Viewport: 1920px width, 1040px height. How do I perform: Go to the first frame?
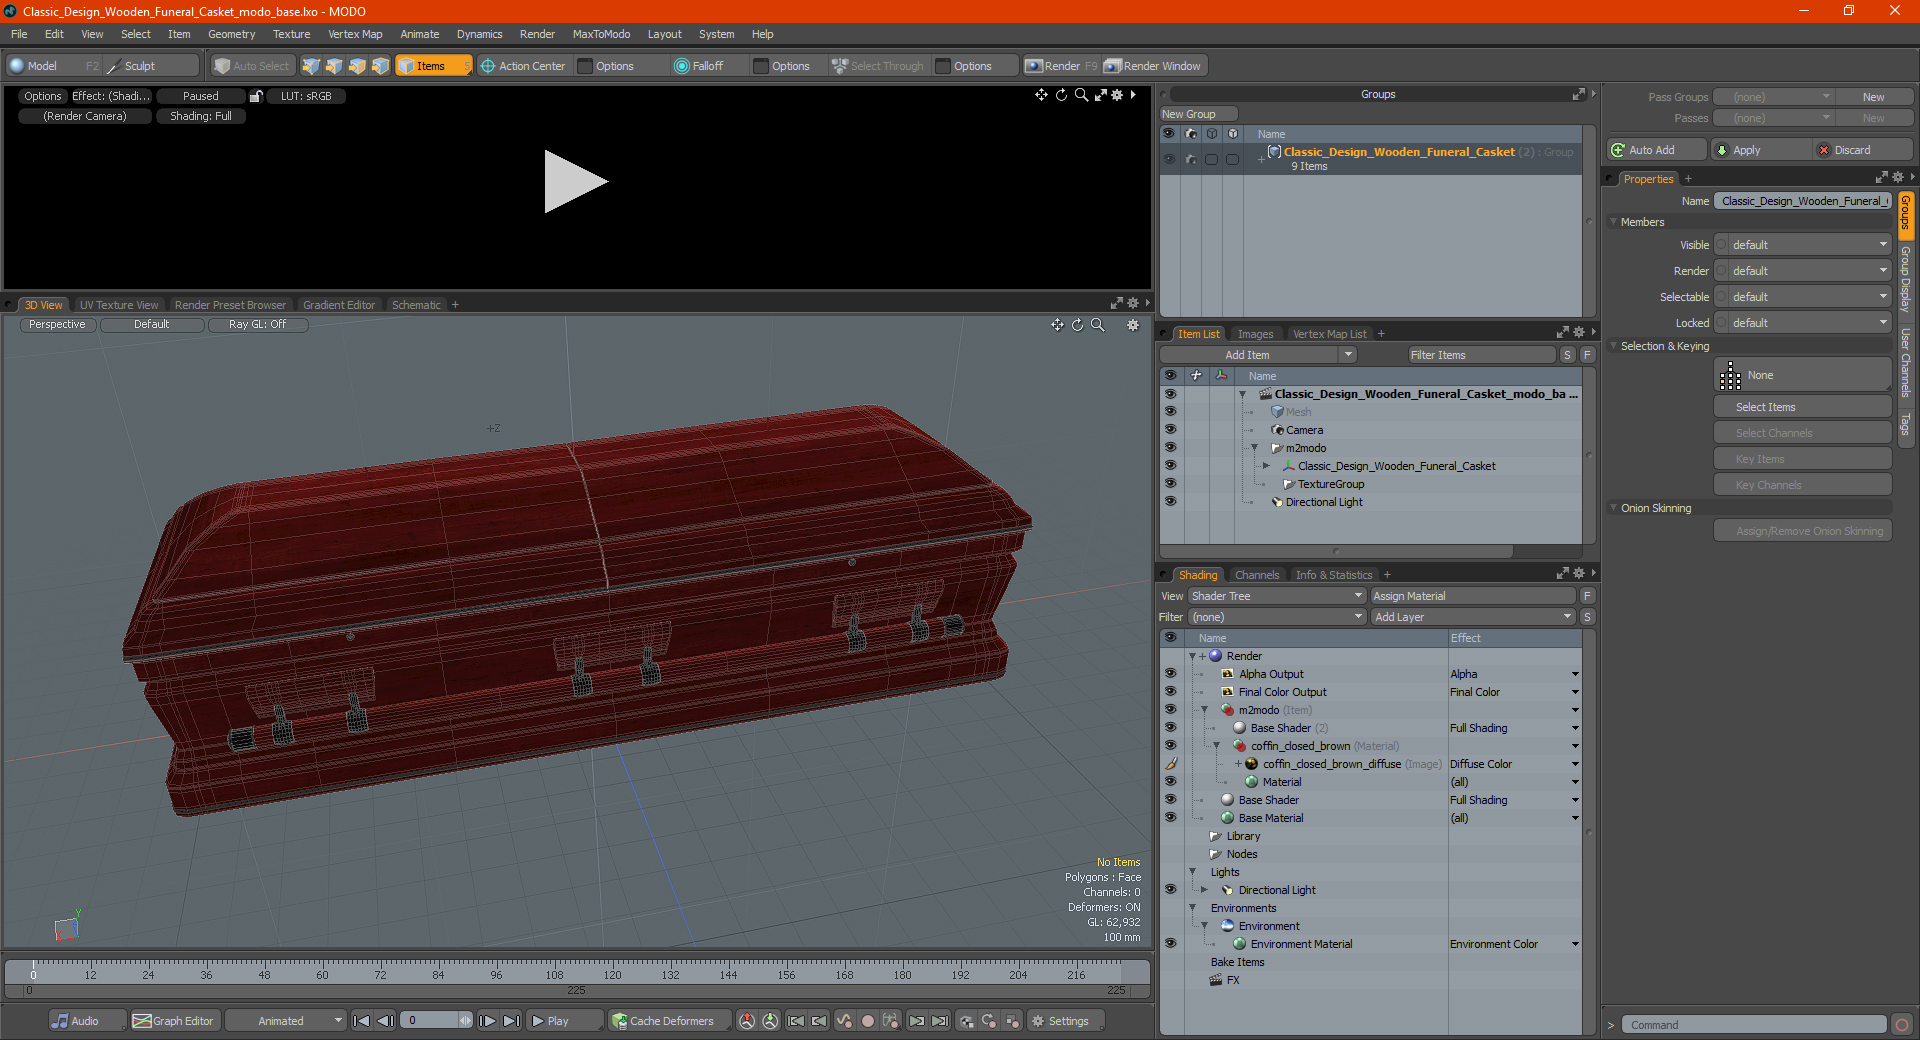(x=362, y=1021)
